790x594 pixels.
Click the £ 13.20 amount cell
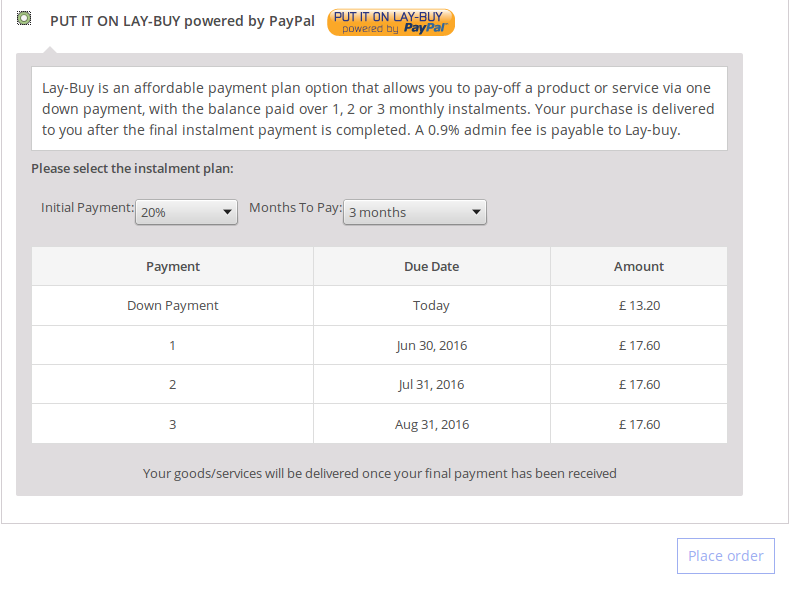(639, 306)
